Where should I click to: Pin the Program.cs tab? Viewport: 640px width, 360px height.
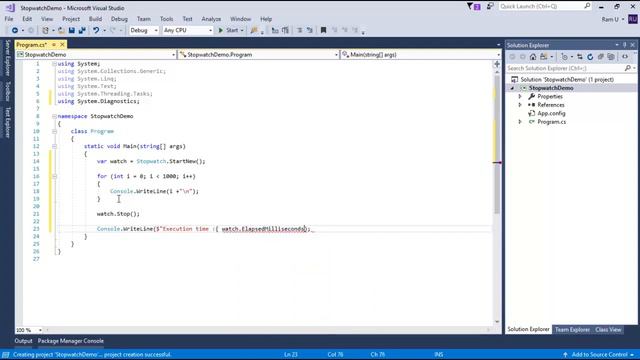click(53, 44)
